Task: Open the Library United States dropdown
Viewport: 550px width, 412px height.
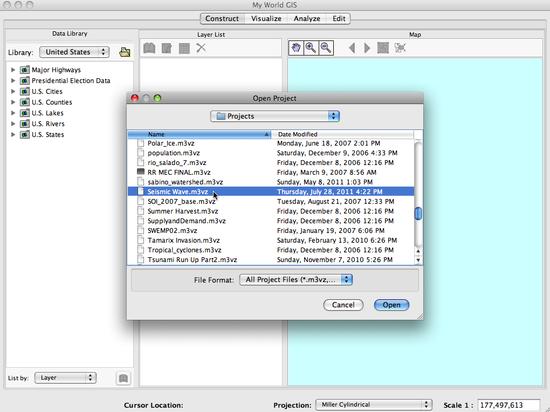Action: point(74,52)
